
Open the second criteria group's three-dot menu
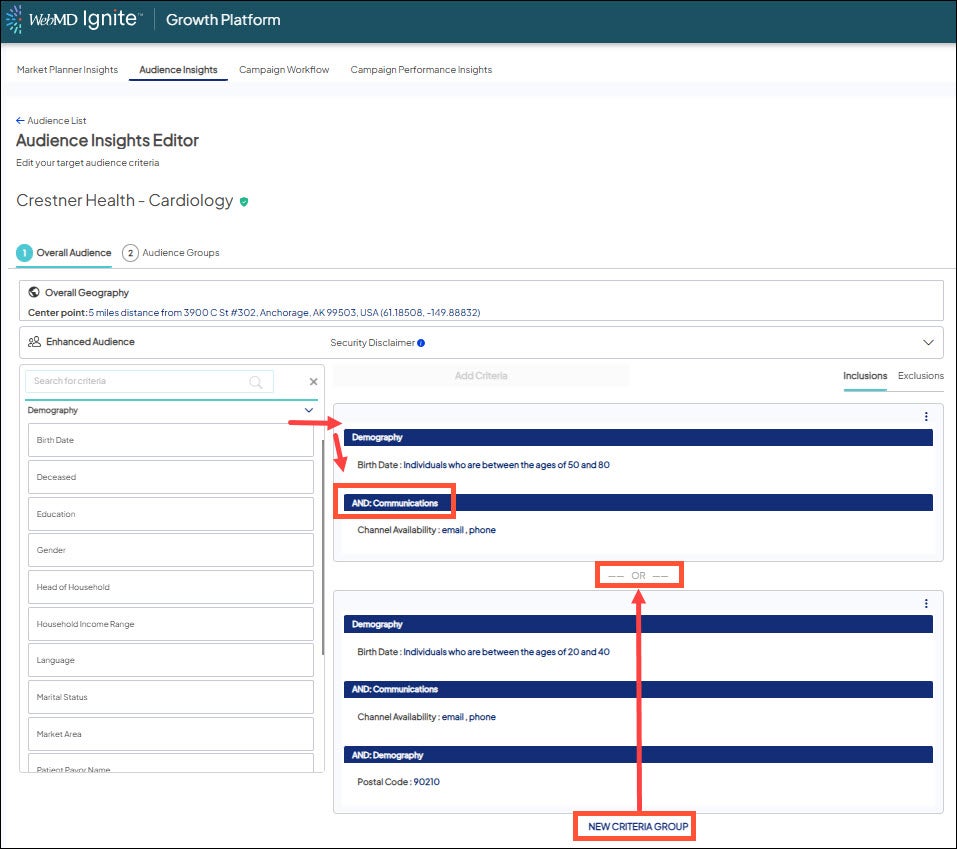[x=926, y=603]
